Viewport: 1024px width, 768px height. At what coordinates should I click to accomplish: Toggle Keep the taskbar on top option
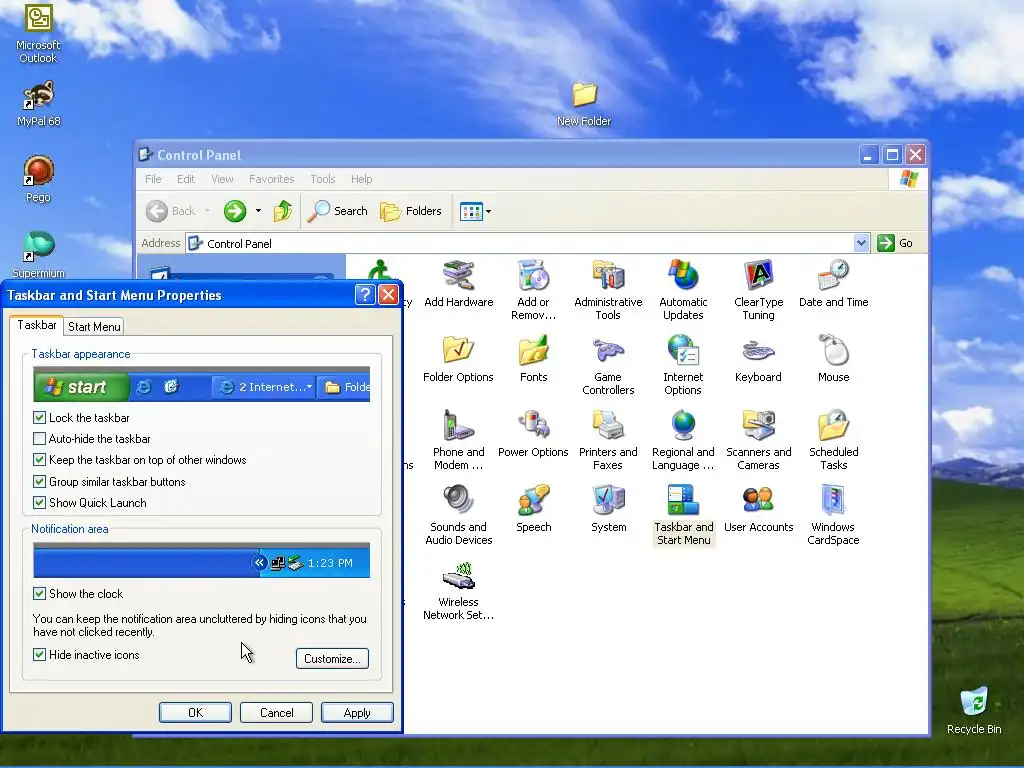coord(39,460)
